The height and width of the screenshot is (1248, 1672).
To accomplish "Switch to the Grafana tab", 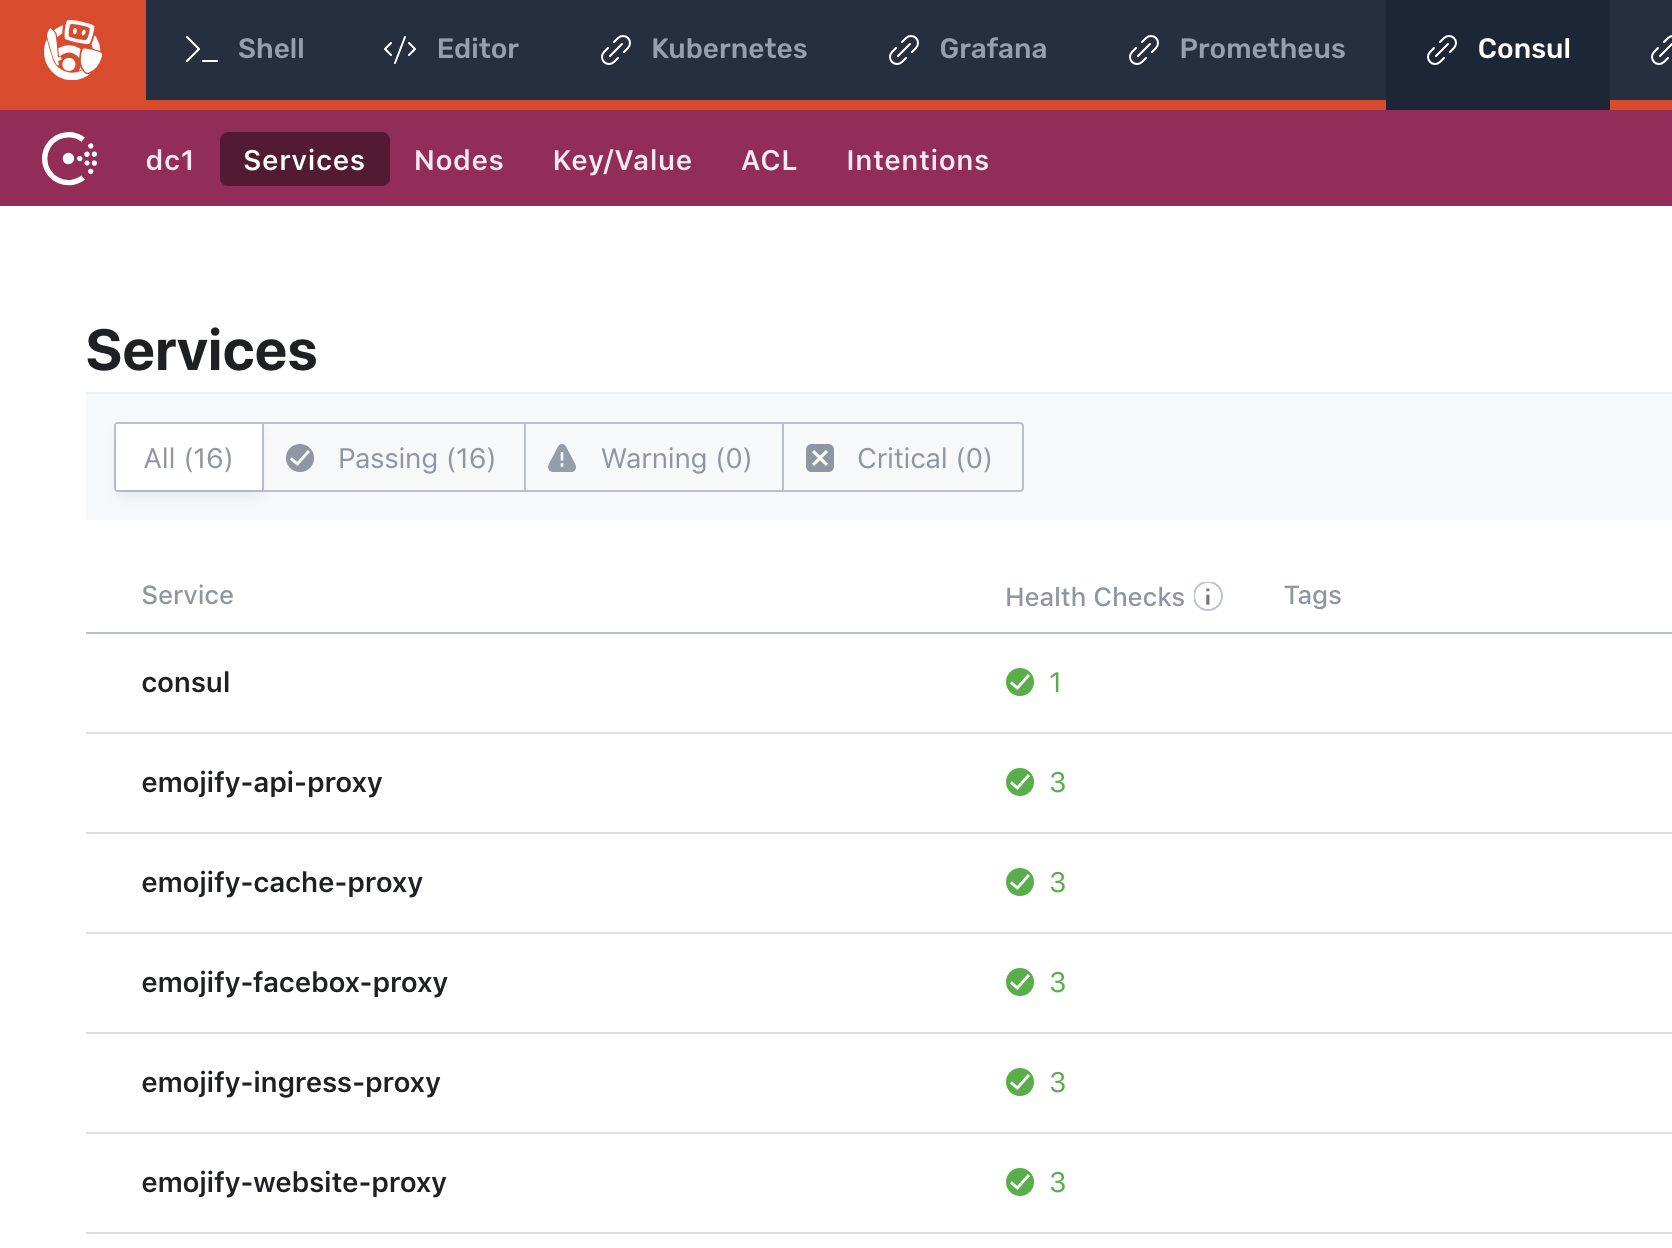I will point(967,49).
